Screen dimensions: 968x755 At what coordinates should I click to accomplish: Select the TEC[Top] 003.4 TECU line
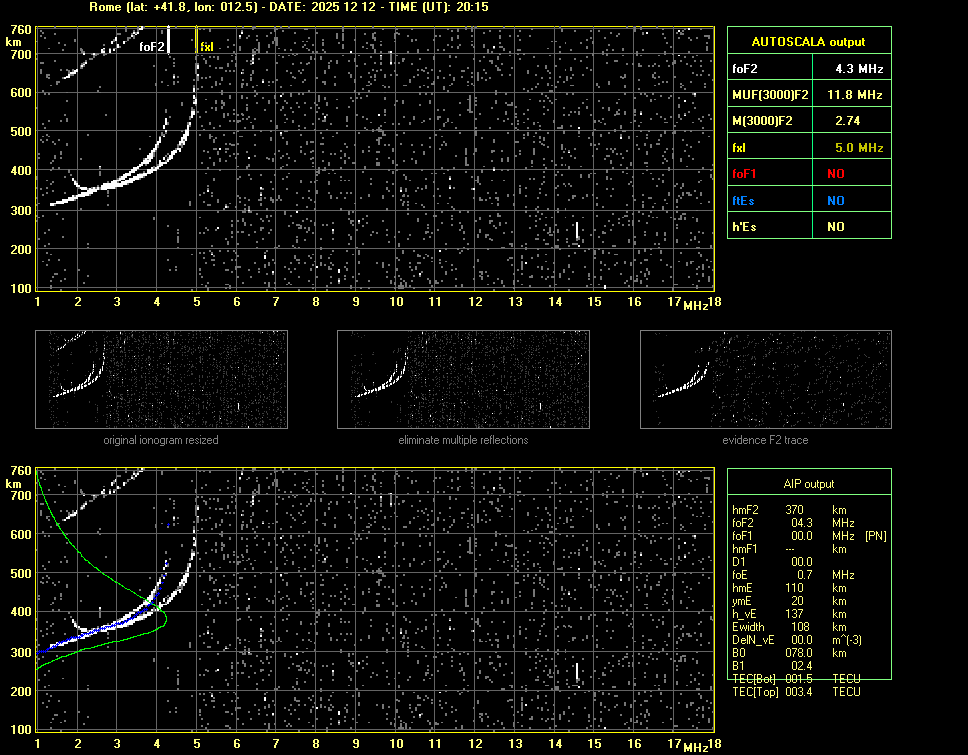click(796, 692)
